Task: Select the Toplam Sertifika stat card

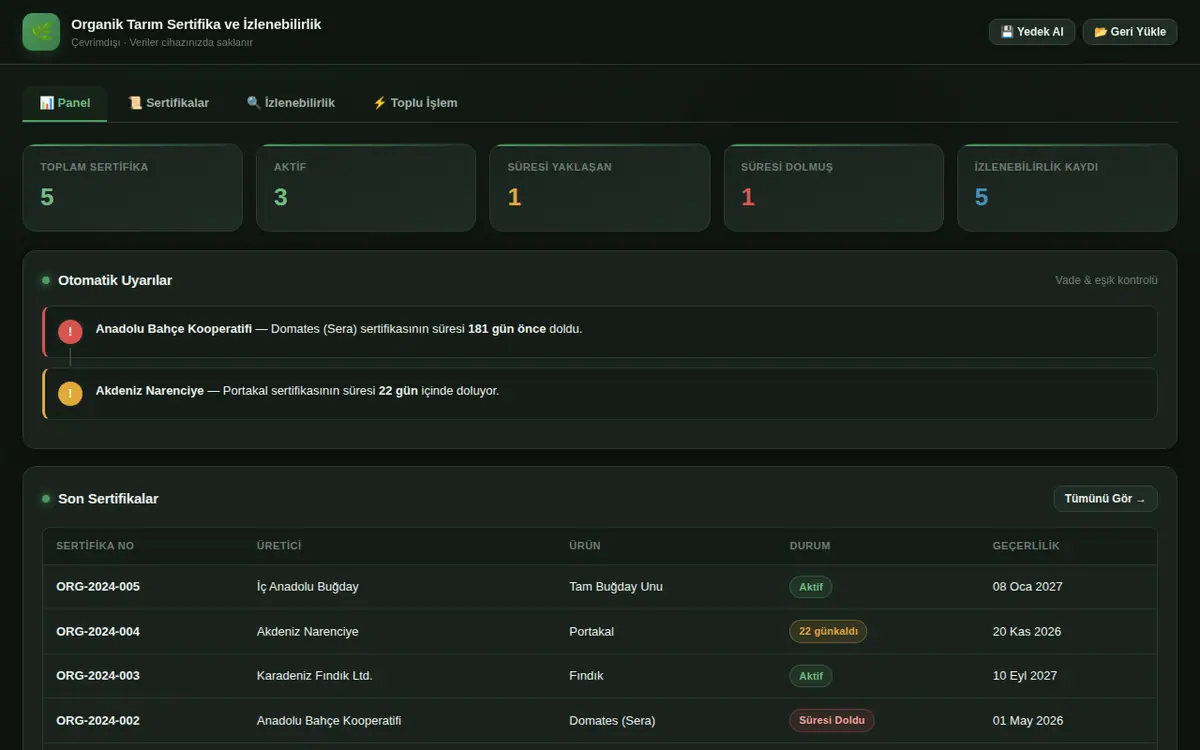Action: pyautogui.click(x=132, y=188)
